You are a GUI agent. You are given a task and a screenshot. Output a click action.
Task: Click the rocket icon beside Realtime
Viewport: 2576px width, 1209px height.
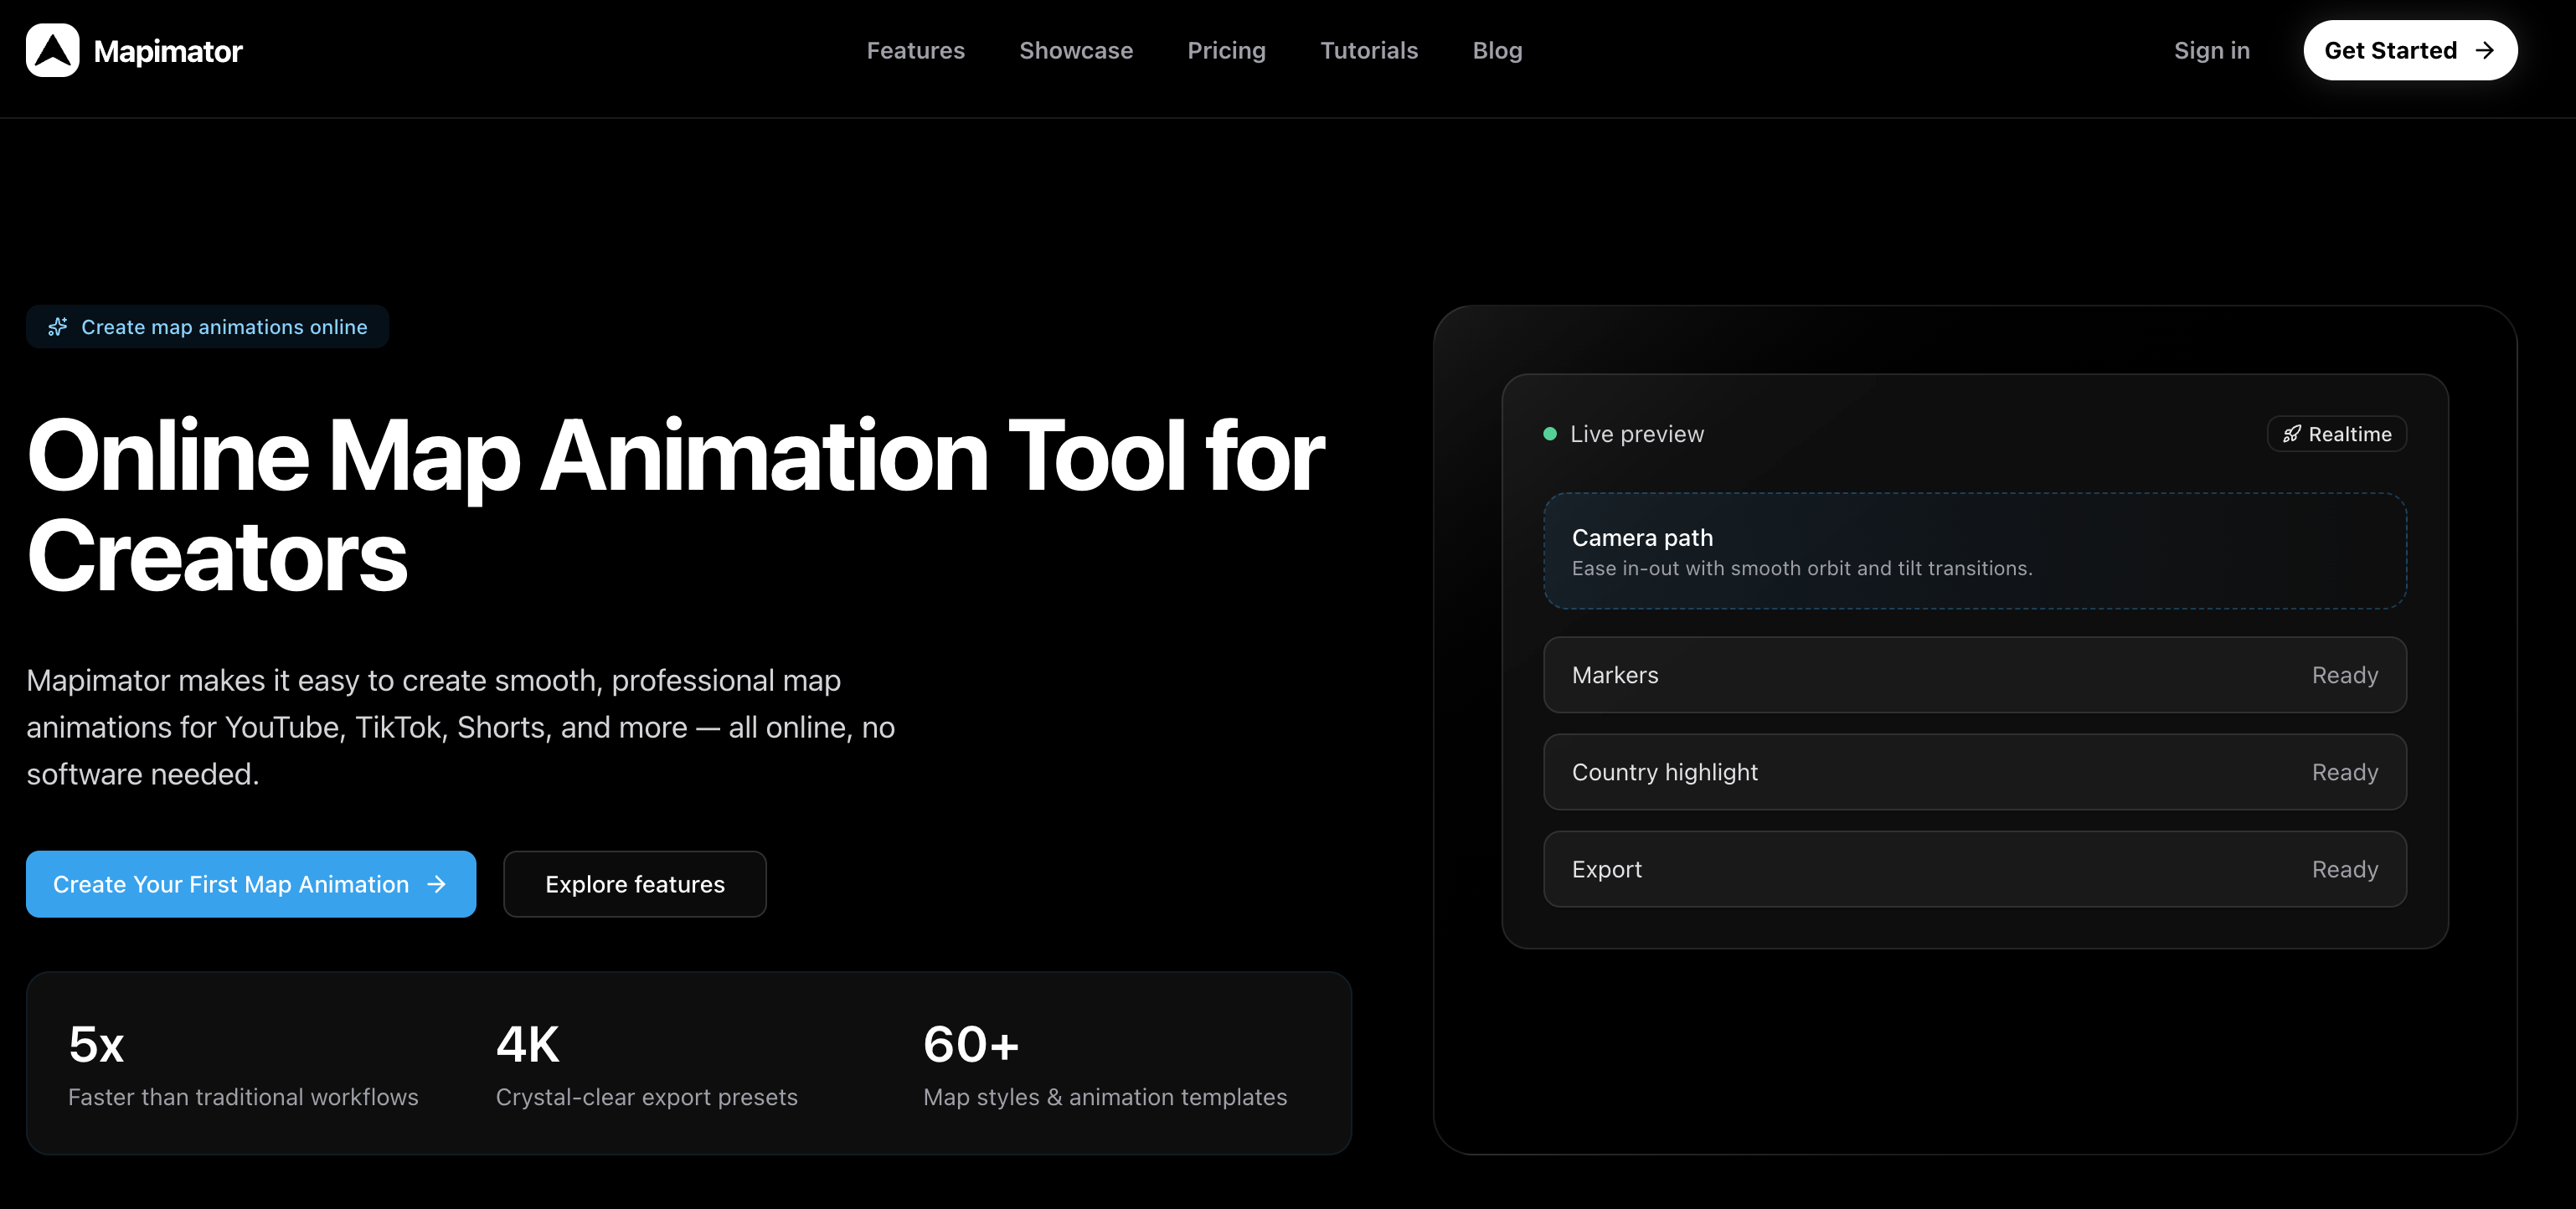tap(2291, 434)
